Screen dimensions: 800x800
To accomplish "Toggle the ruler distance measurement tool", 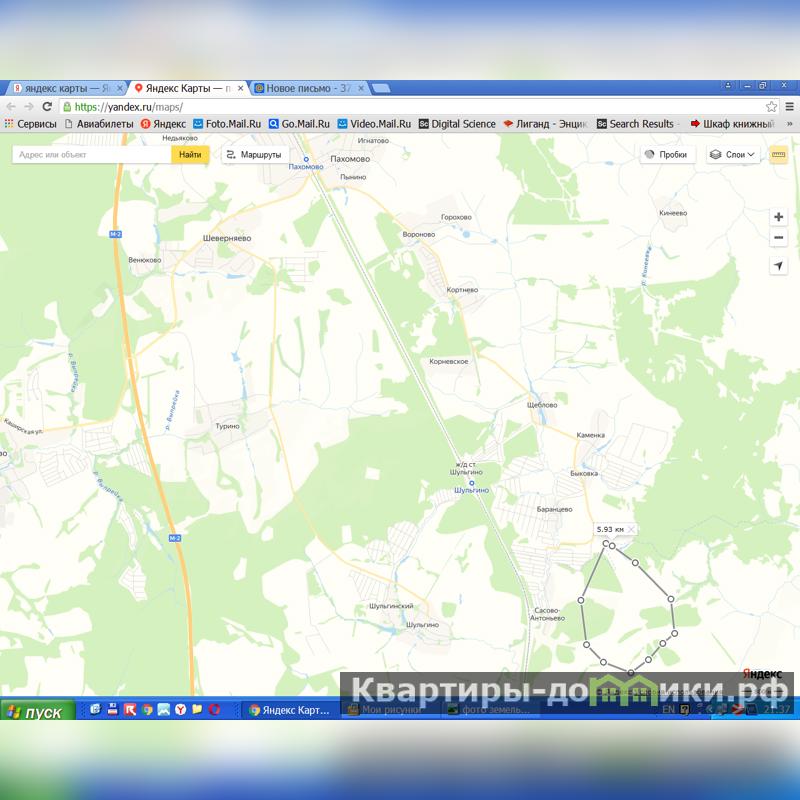I will (778, 155).
